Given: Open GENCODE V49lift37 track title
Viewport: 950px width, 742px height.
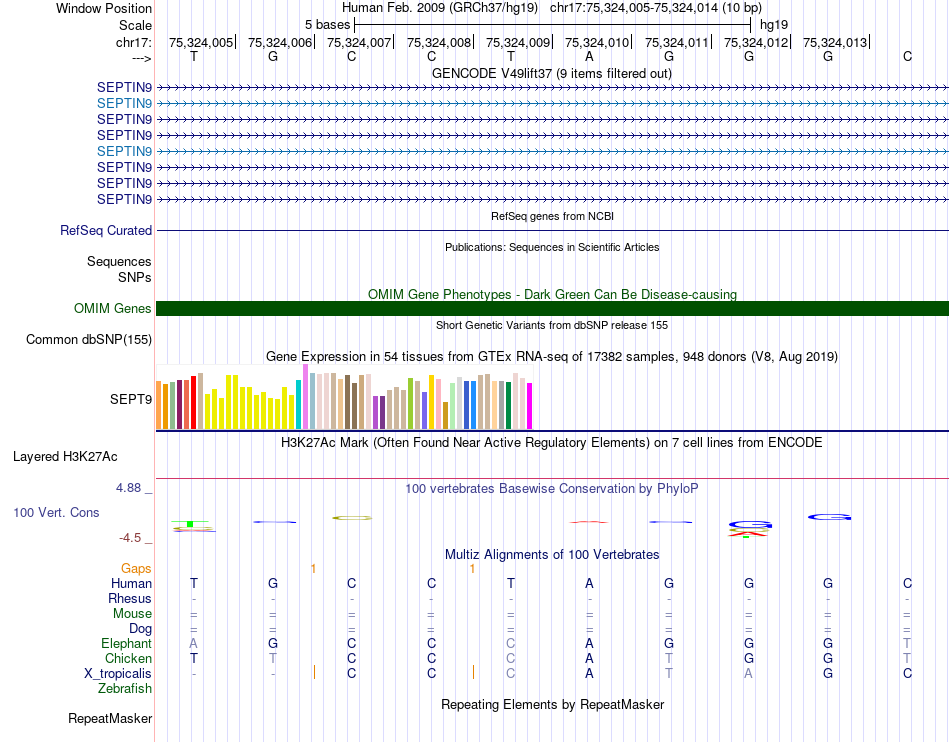Looking at the screenshot, I should click(x=551, y=73).
